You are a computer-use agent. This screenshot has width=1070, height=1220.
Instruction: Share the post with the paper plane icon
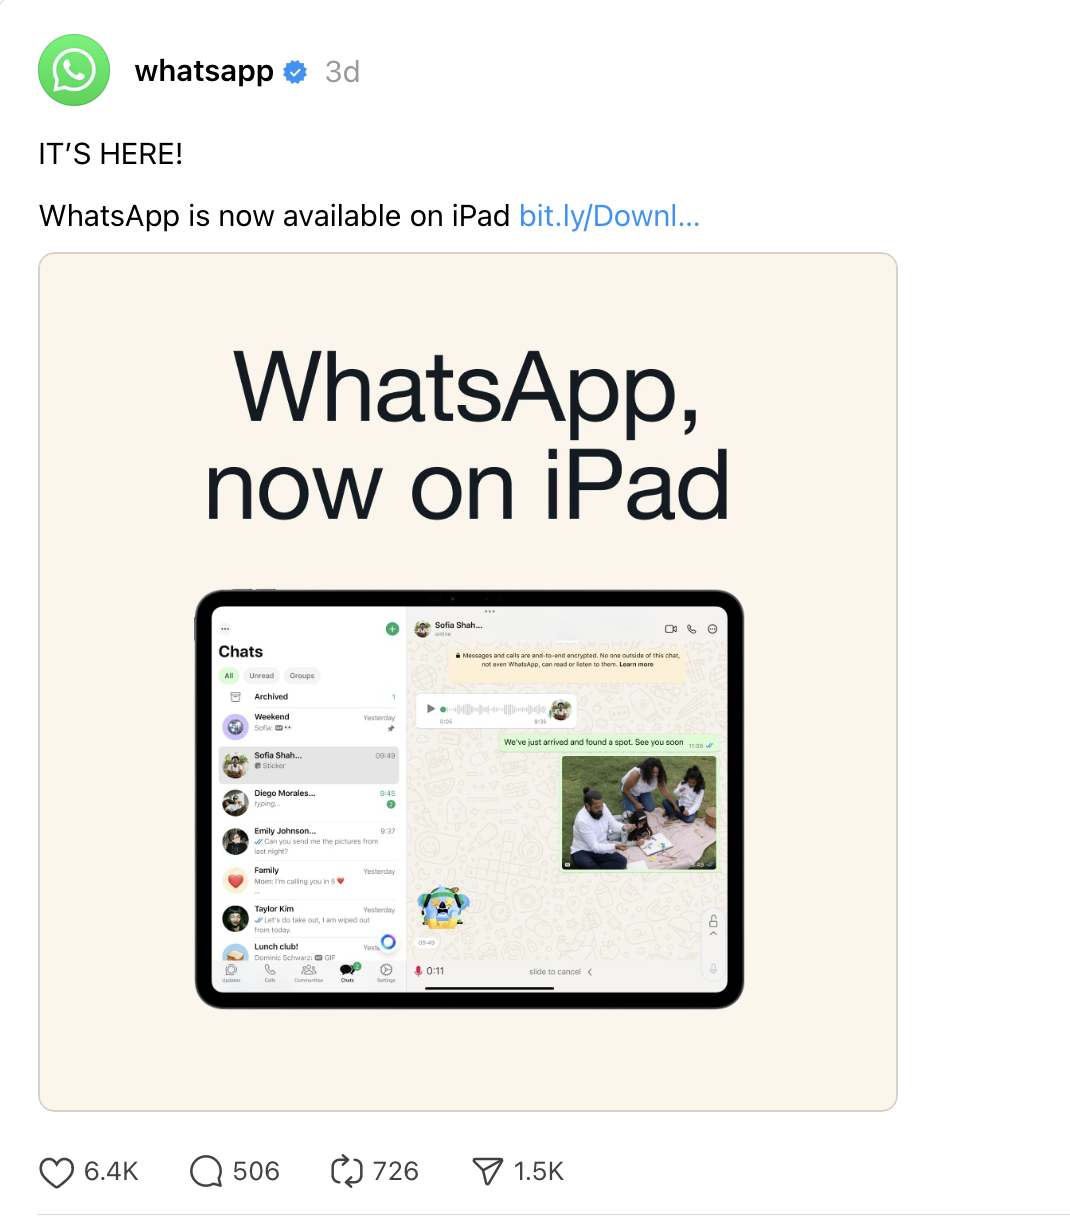pyautogui.click(x=487, y=1172)
